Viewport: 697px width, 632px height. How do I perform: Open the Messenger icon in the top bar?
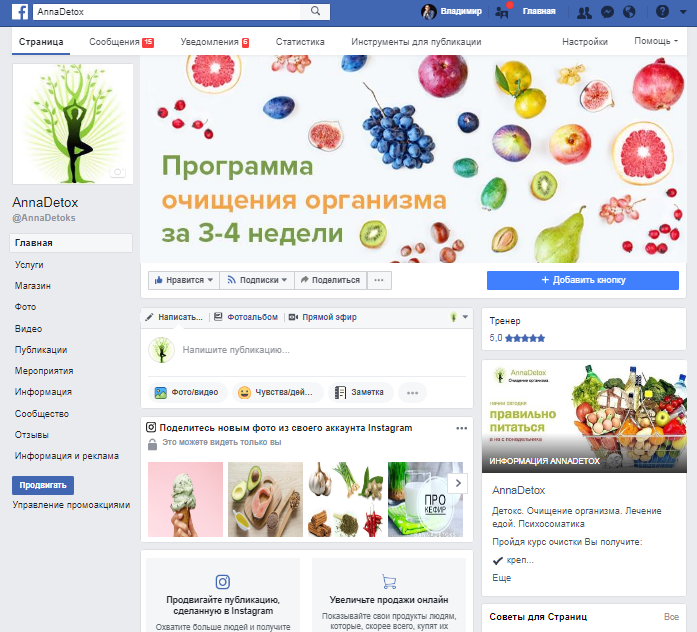pos(607,12)
